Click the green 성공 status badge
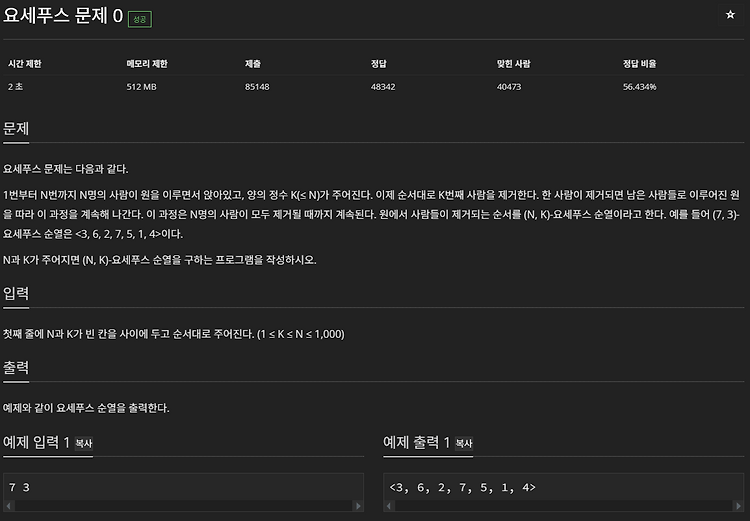Image resolution: width=750 pixels, height=521 pixels. (x=140, y=19)
